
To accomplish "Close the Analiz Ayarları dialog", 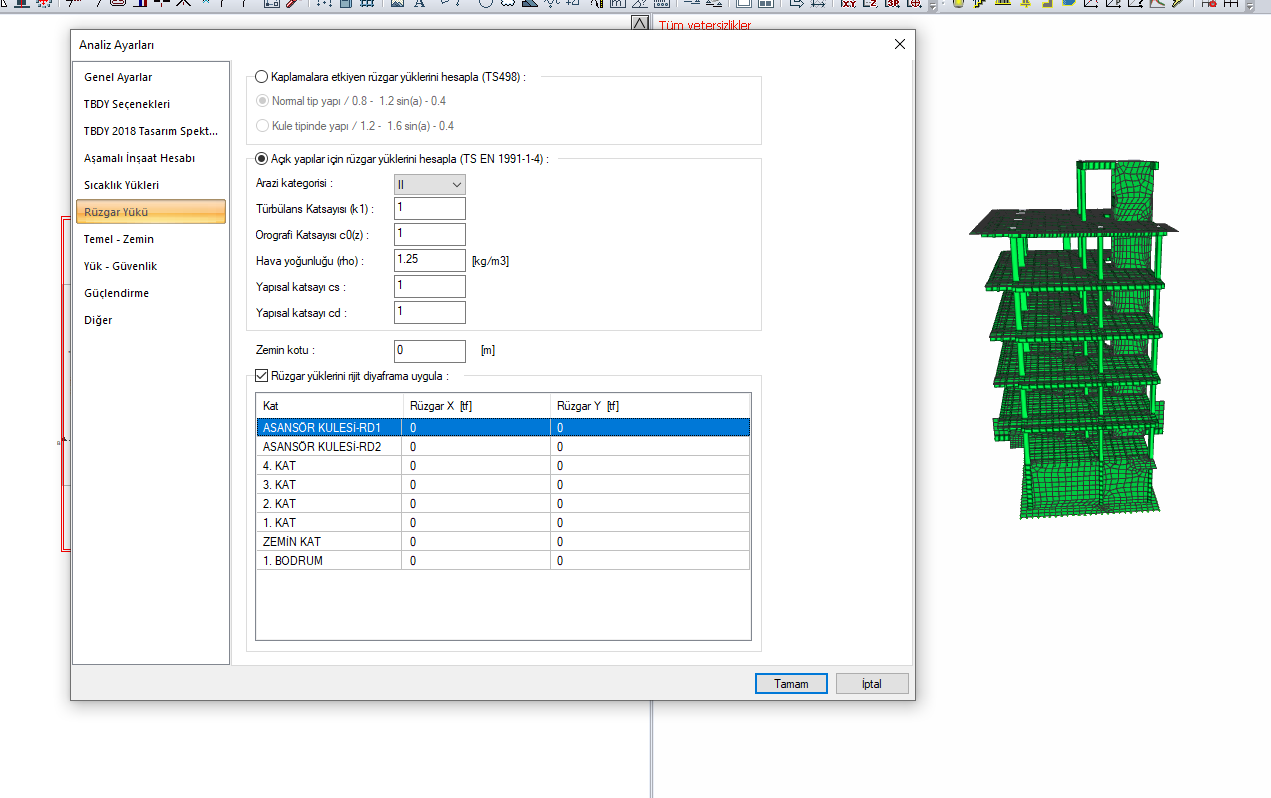I will [899, 44].
